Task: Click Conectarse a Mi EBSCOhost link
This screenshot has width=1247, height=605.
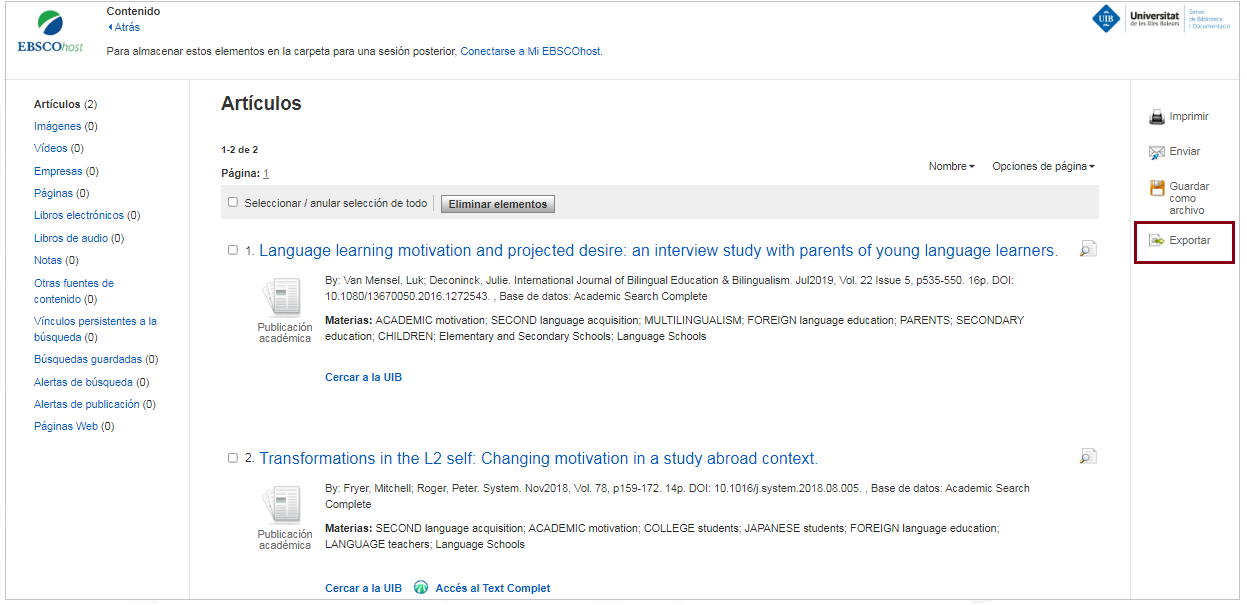Action: 531,51
